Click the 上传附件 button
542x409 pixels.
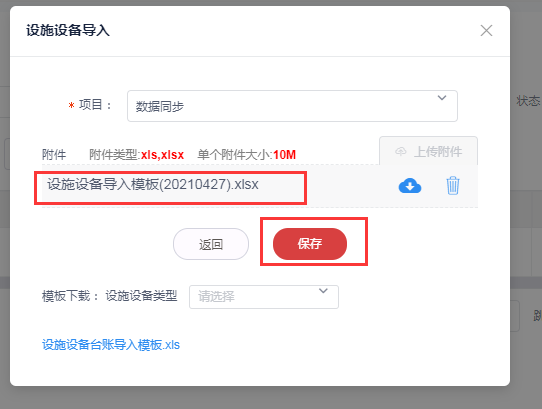[x=429, y=151]
